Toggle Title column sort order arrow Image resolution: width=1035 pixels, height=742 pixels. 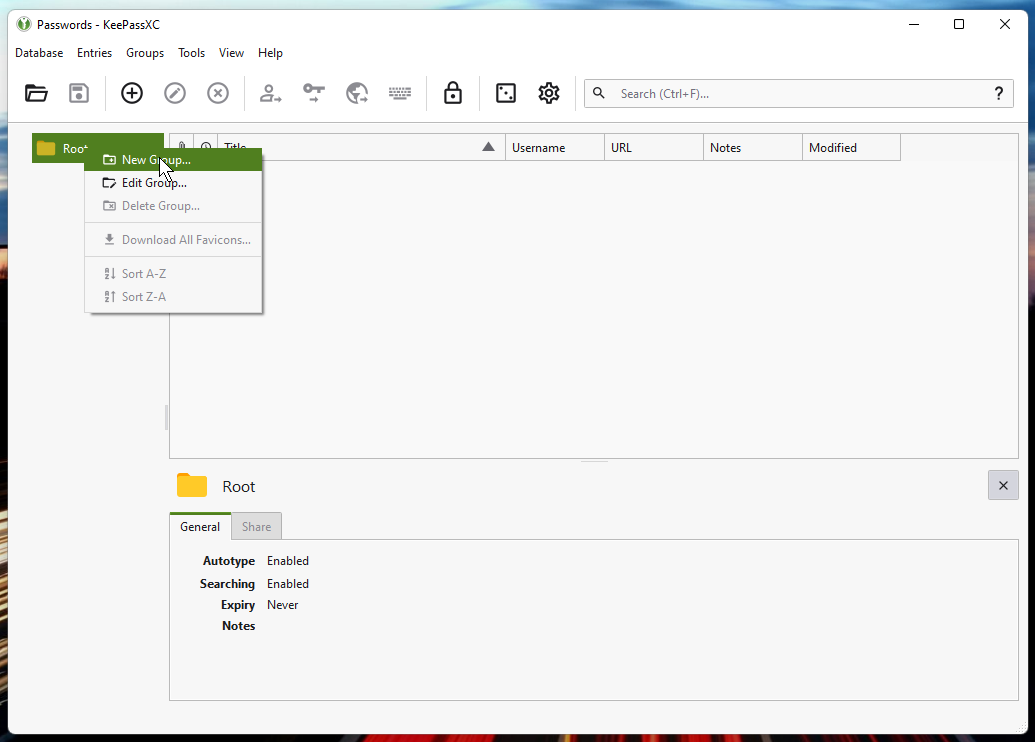click(488, 147)
